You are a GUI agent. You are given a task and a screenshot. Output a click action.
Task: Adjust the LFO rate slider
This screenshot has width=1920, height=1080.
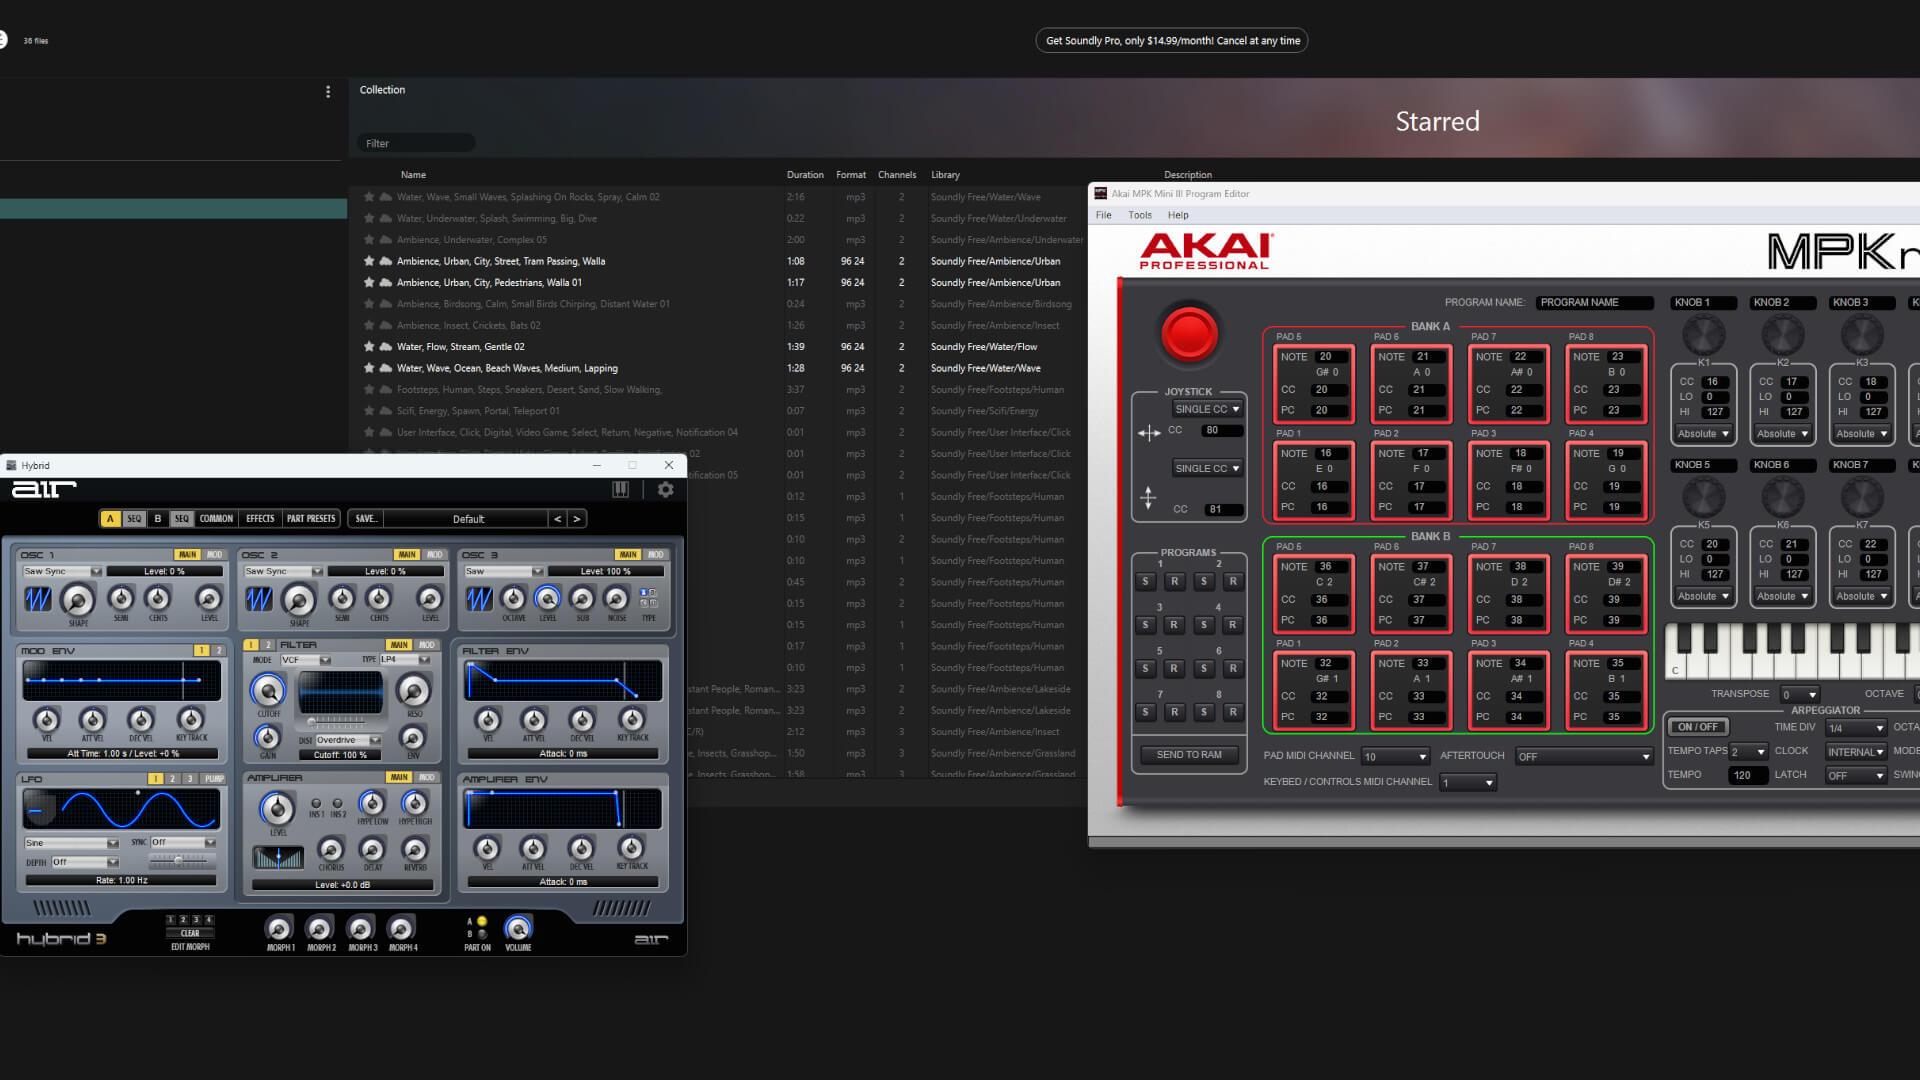tap(181, 860)
